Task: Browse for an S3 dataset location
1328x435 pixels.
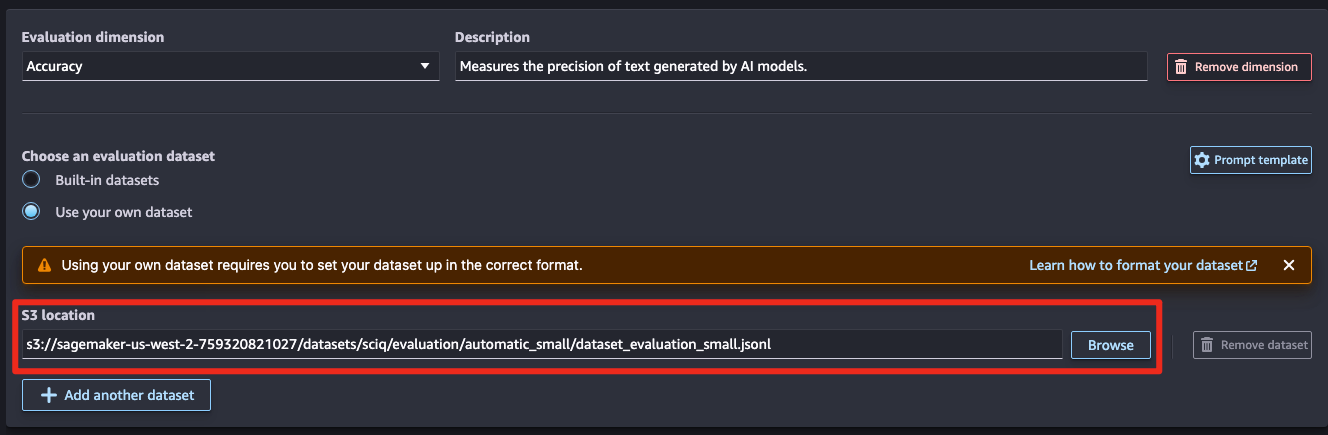Action: coord(1111,345)
